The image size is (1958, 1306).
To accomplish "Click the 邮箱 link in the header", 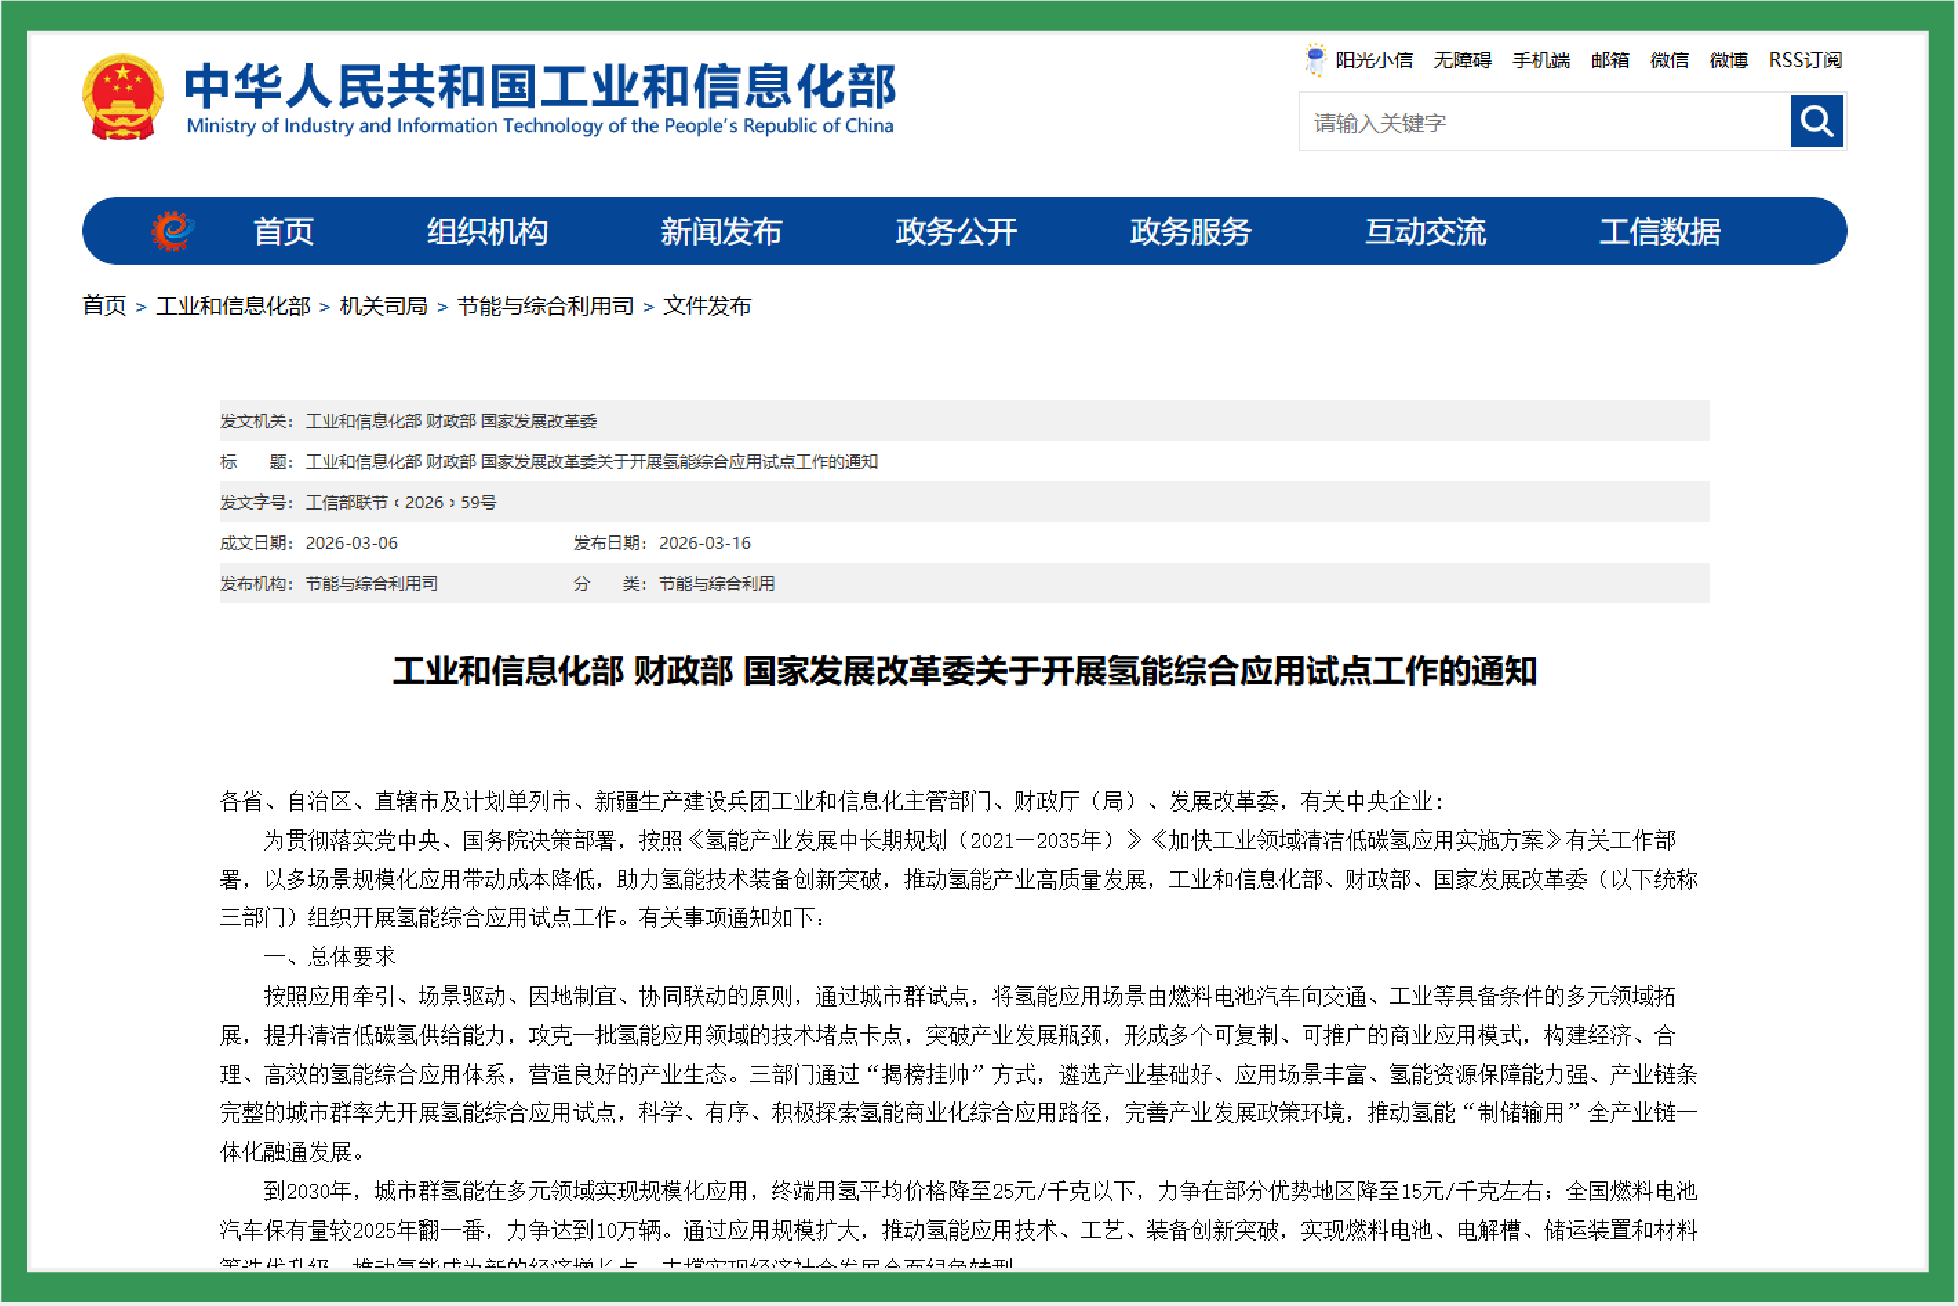I will coord(1610,60).
